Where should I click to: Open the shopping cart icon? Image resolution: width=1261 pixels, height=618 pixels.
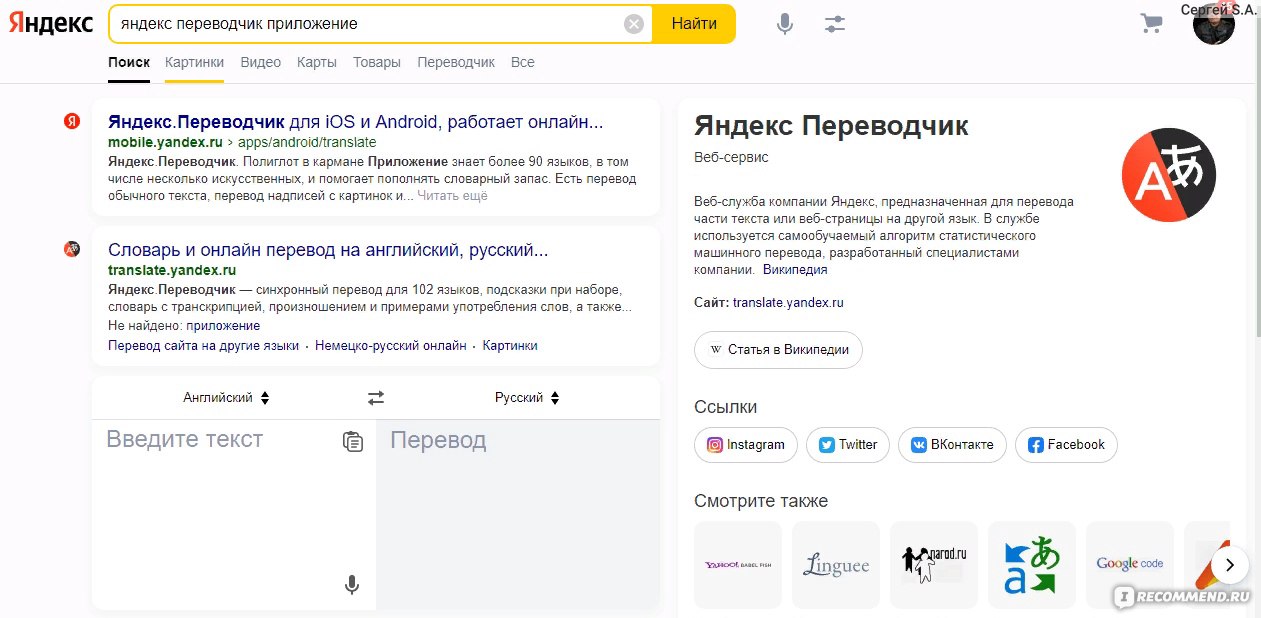pyautogui.click(x=1152, y=24)
